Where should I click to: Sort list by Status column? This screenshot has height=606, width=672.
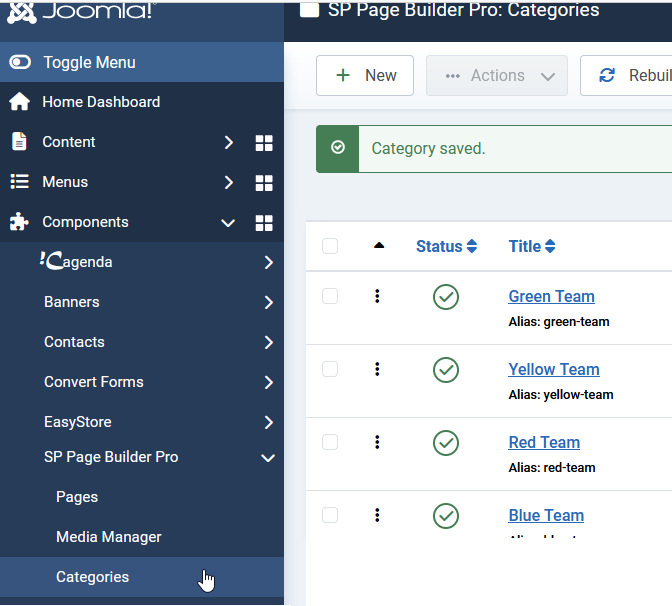[447, 246]
